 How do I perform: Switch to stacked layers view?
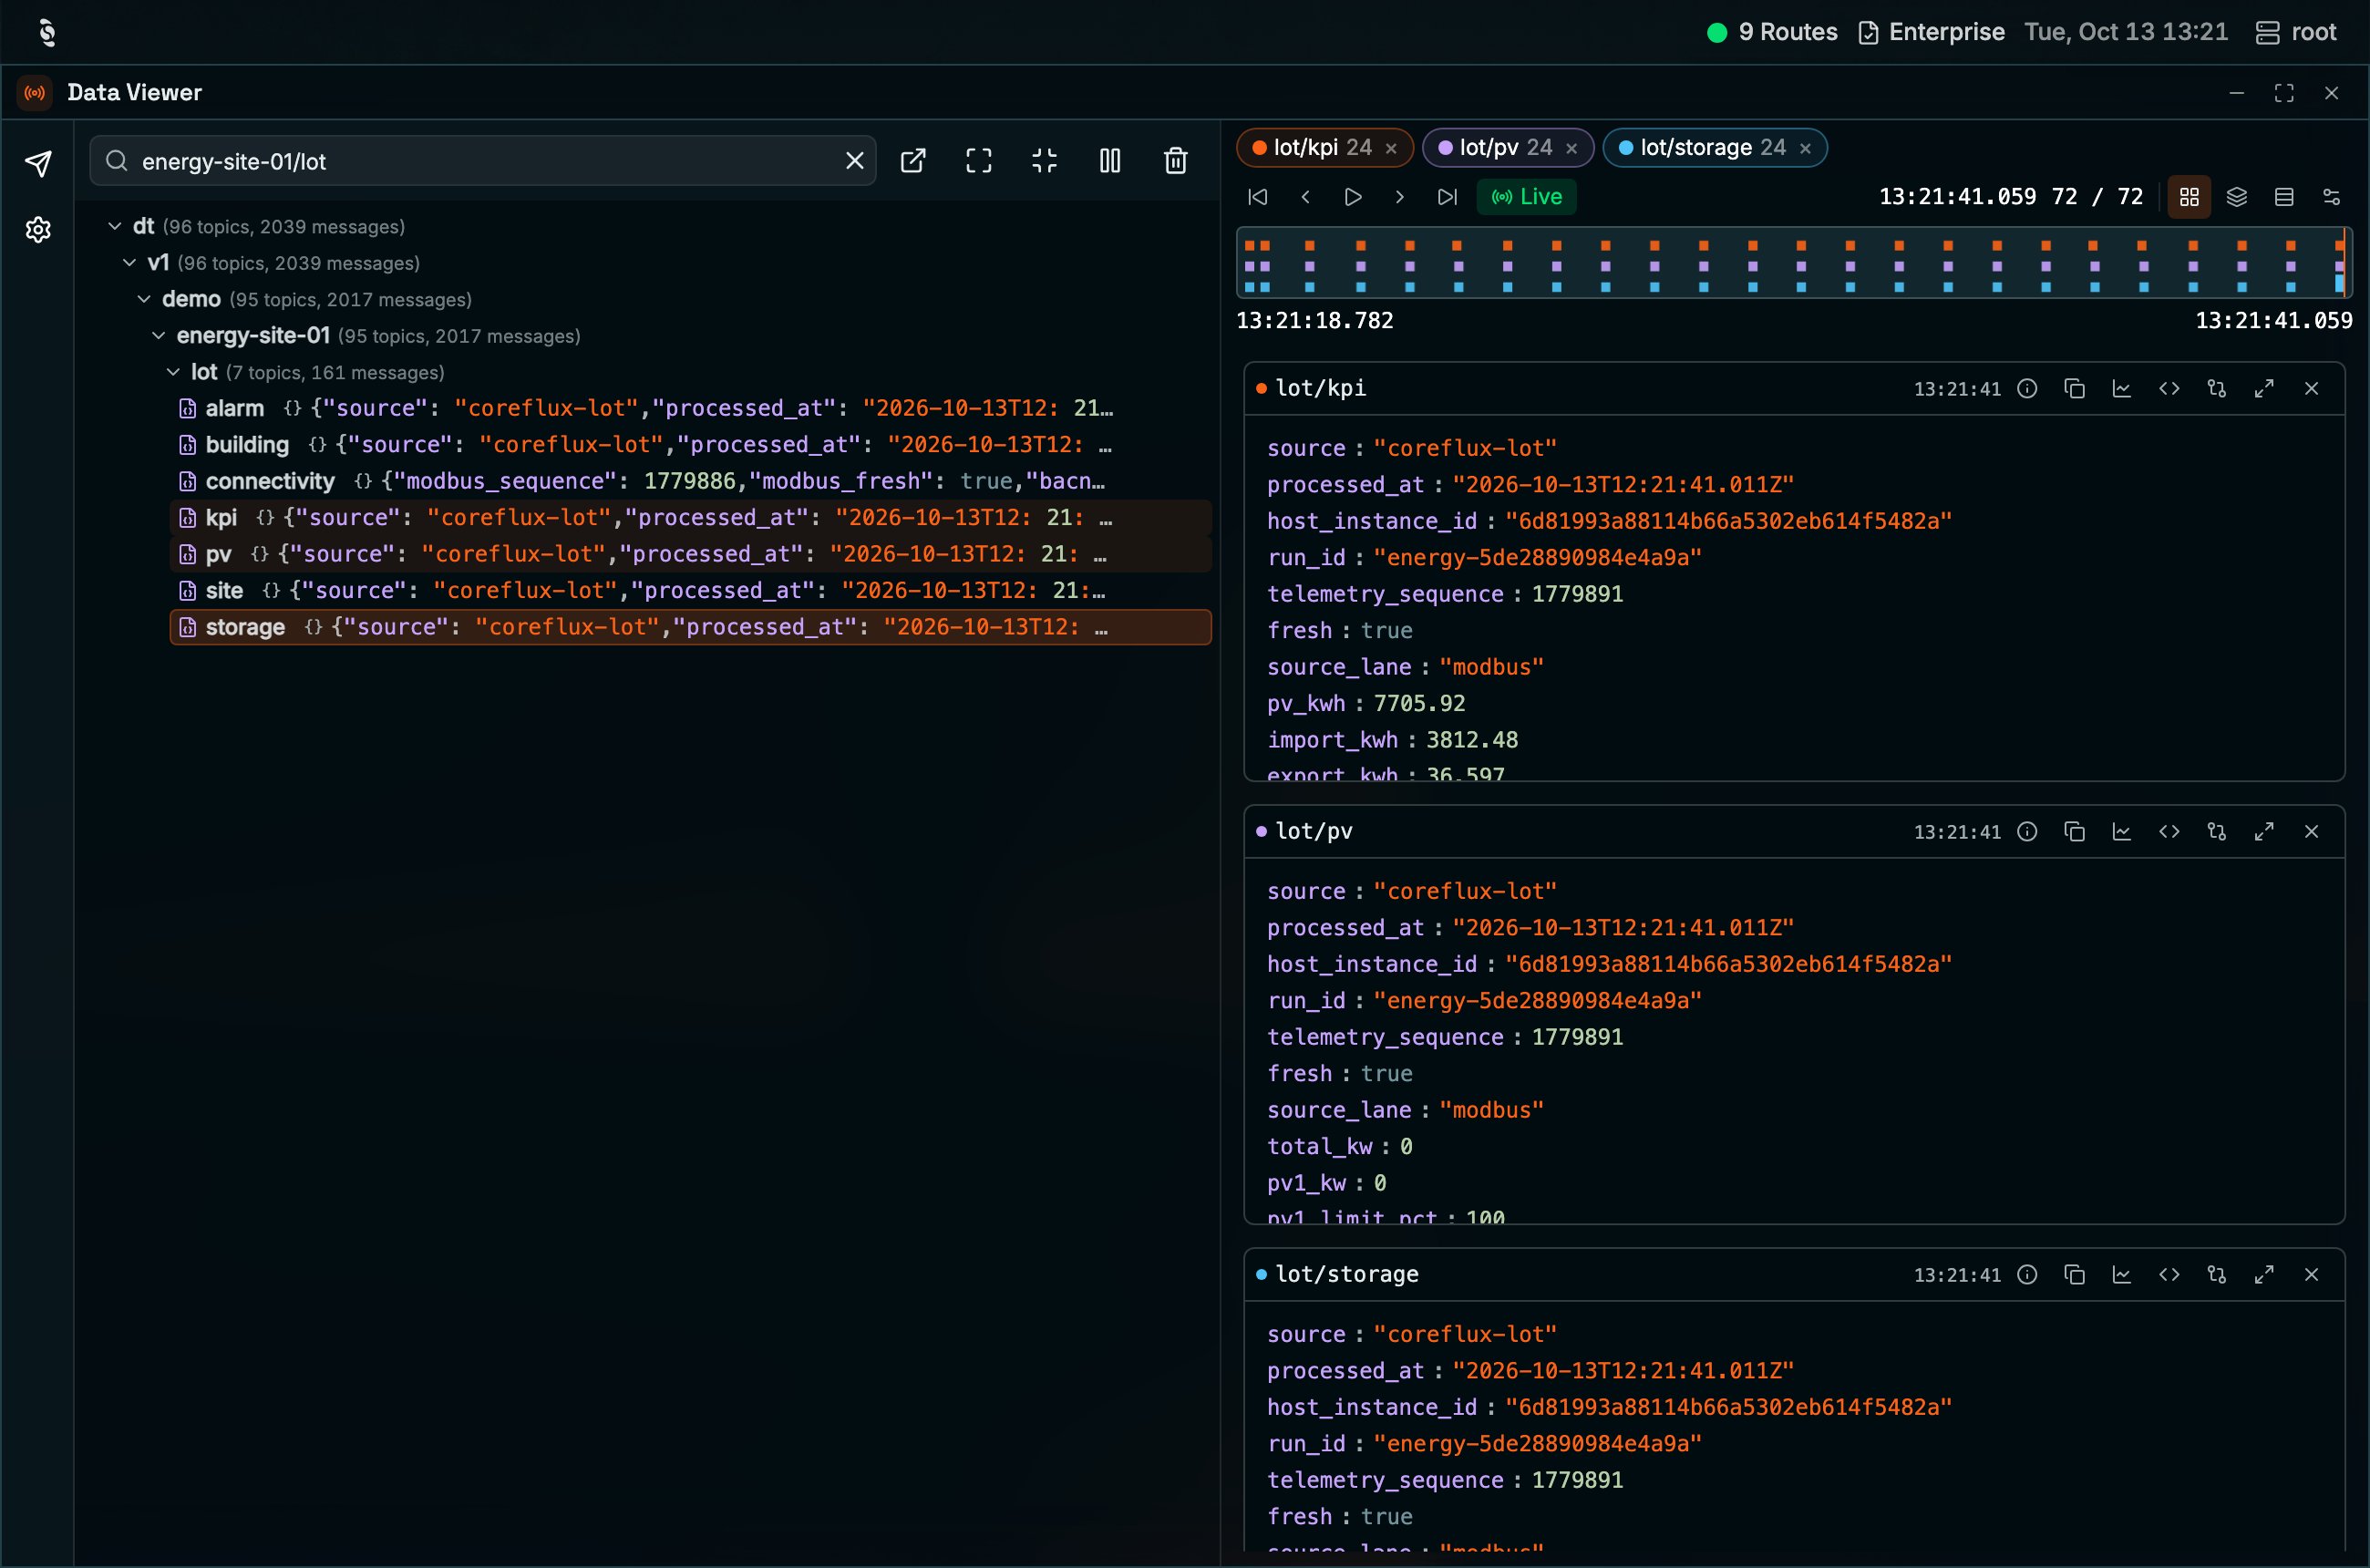[x=2236, y=197]
